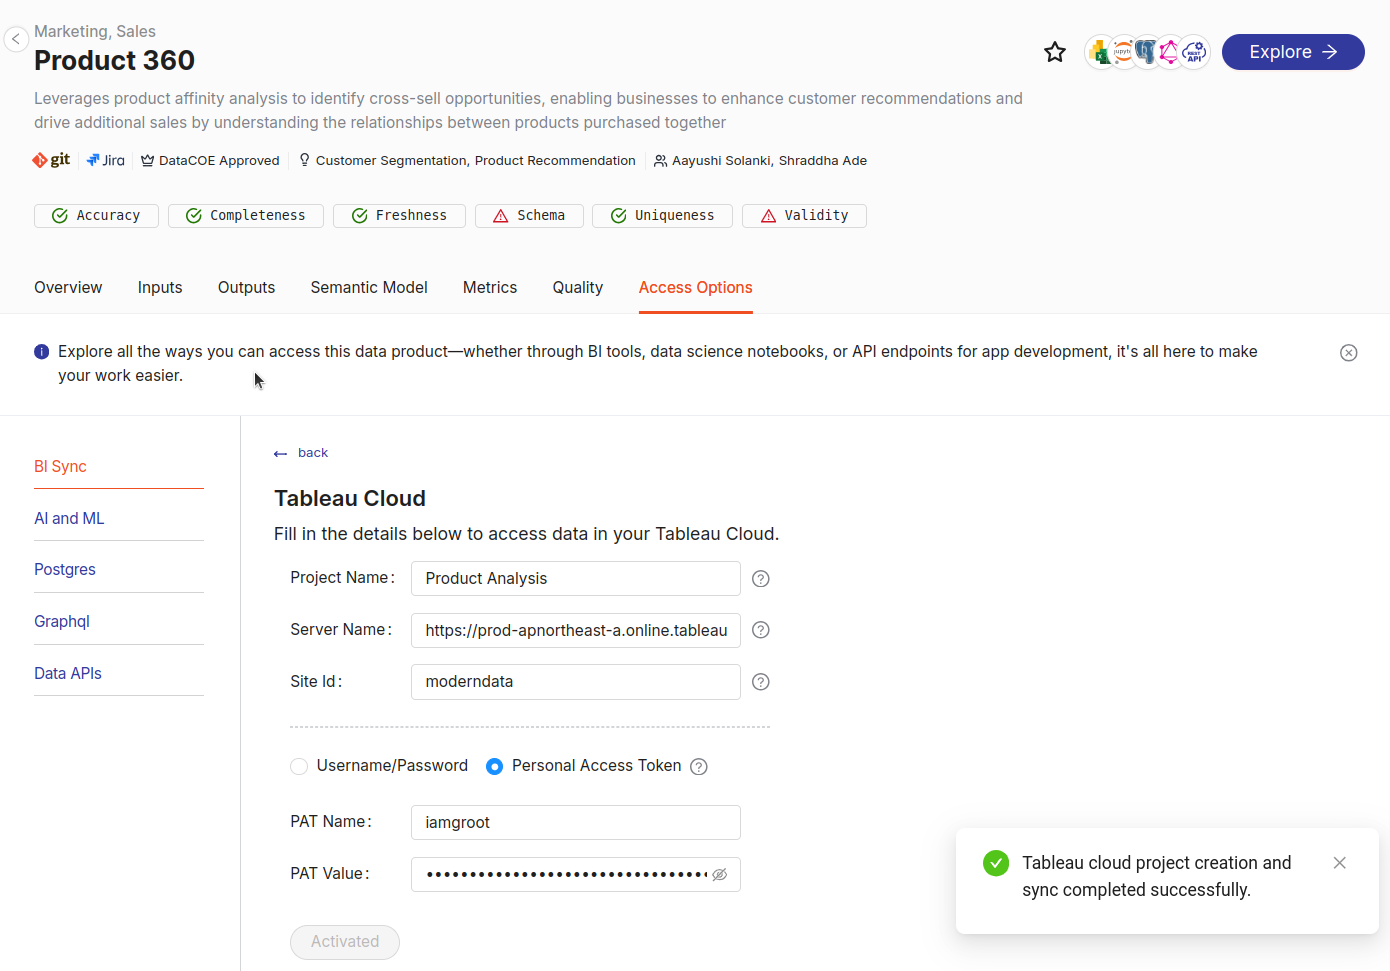Go back using the top-left chevron

tap(16, 39)
